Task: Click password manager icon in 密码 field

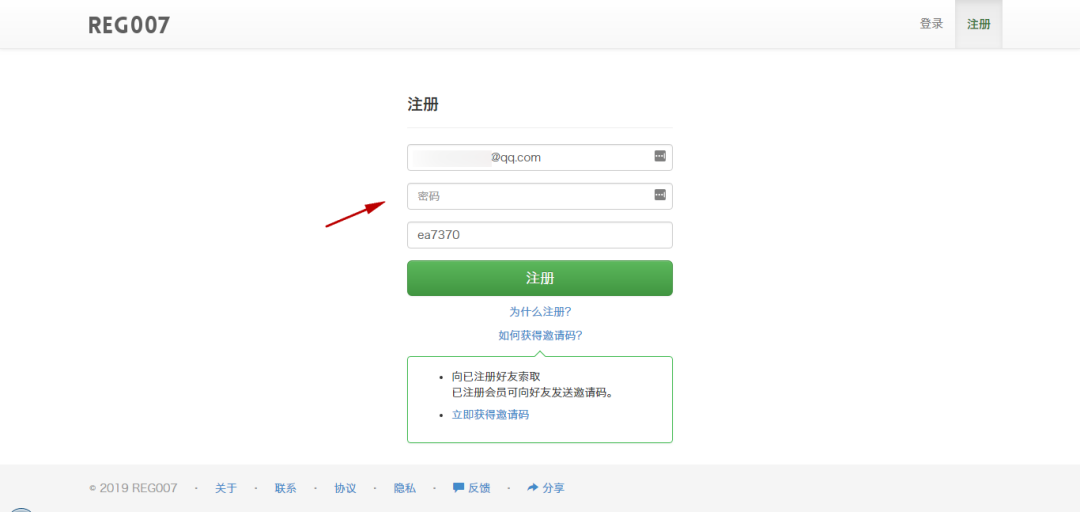Action: (x=660, y=195)
